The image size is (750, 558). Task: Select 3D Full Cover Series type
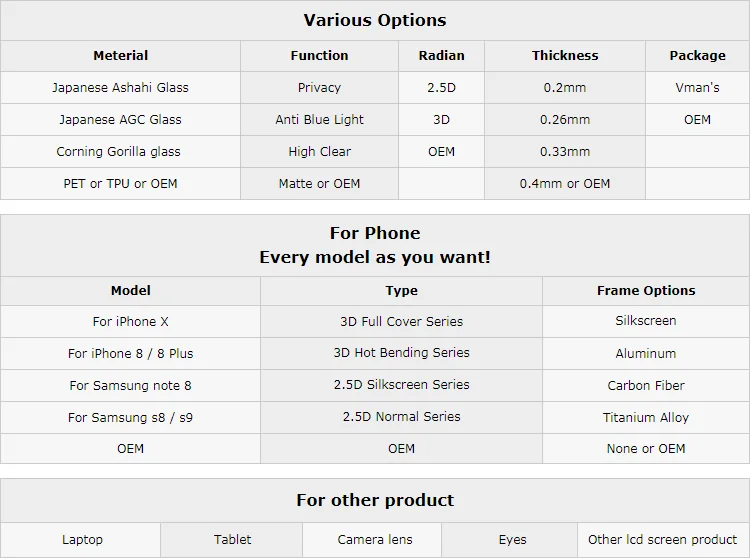click(401, 322)
